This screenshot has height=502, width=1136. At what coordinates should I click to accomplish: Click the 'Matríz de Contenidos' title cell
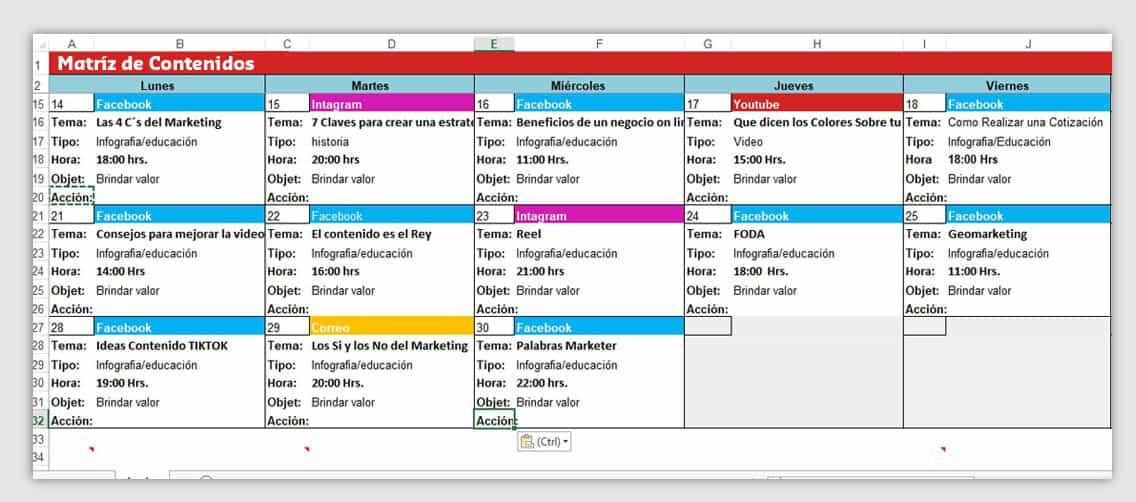(580, 63)
